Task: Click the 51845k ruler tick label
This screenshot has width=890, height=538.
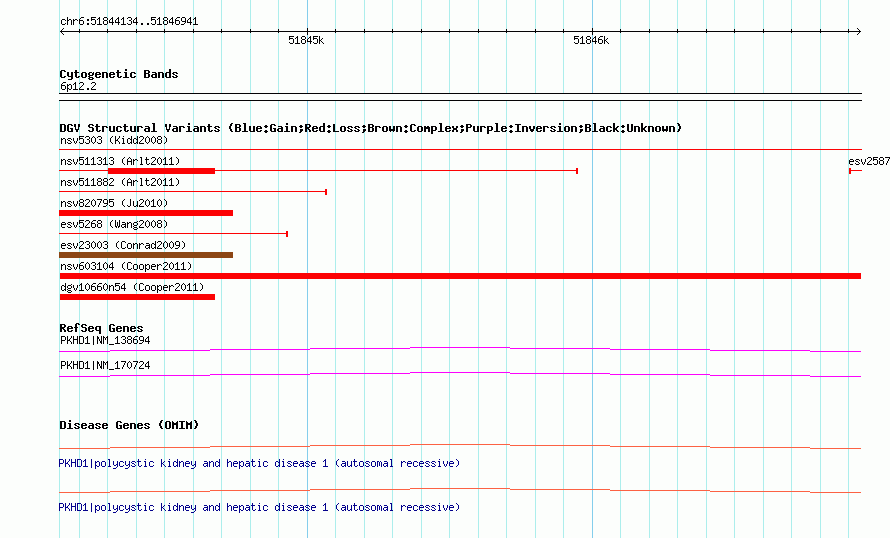Action: (x=306, y=40)
